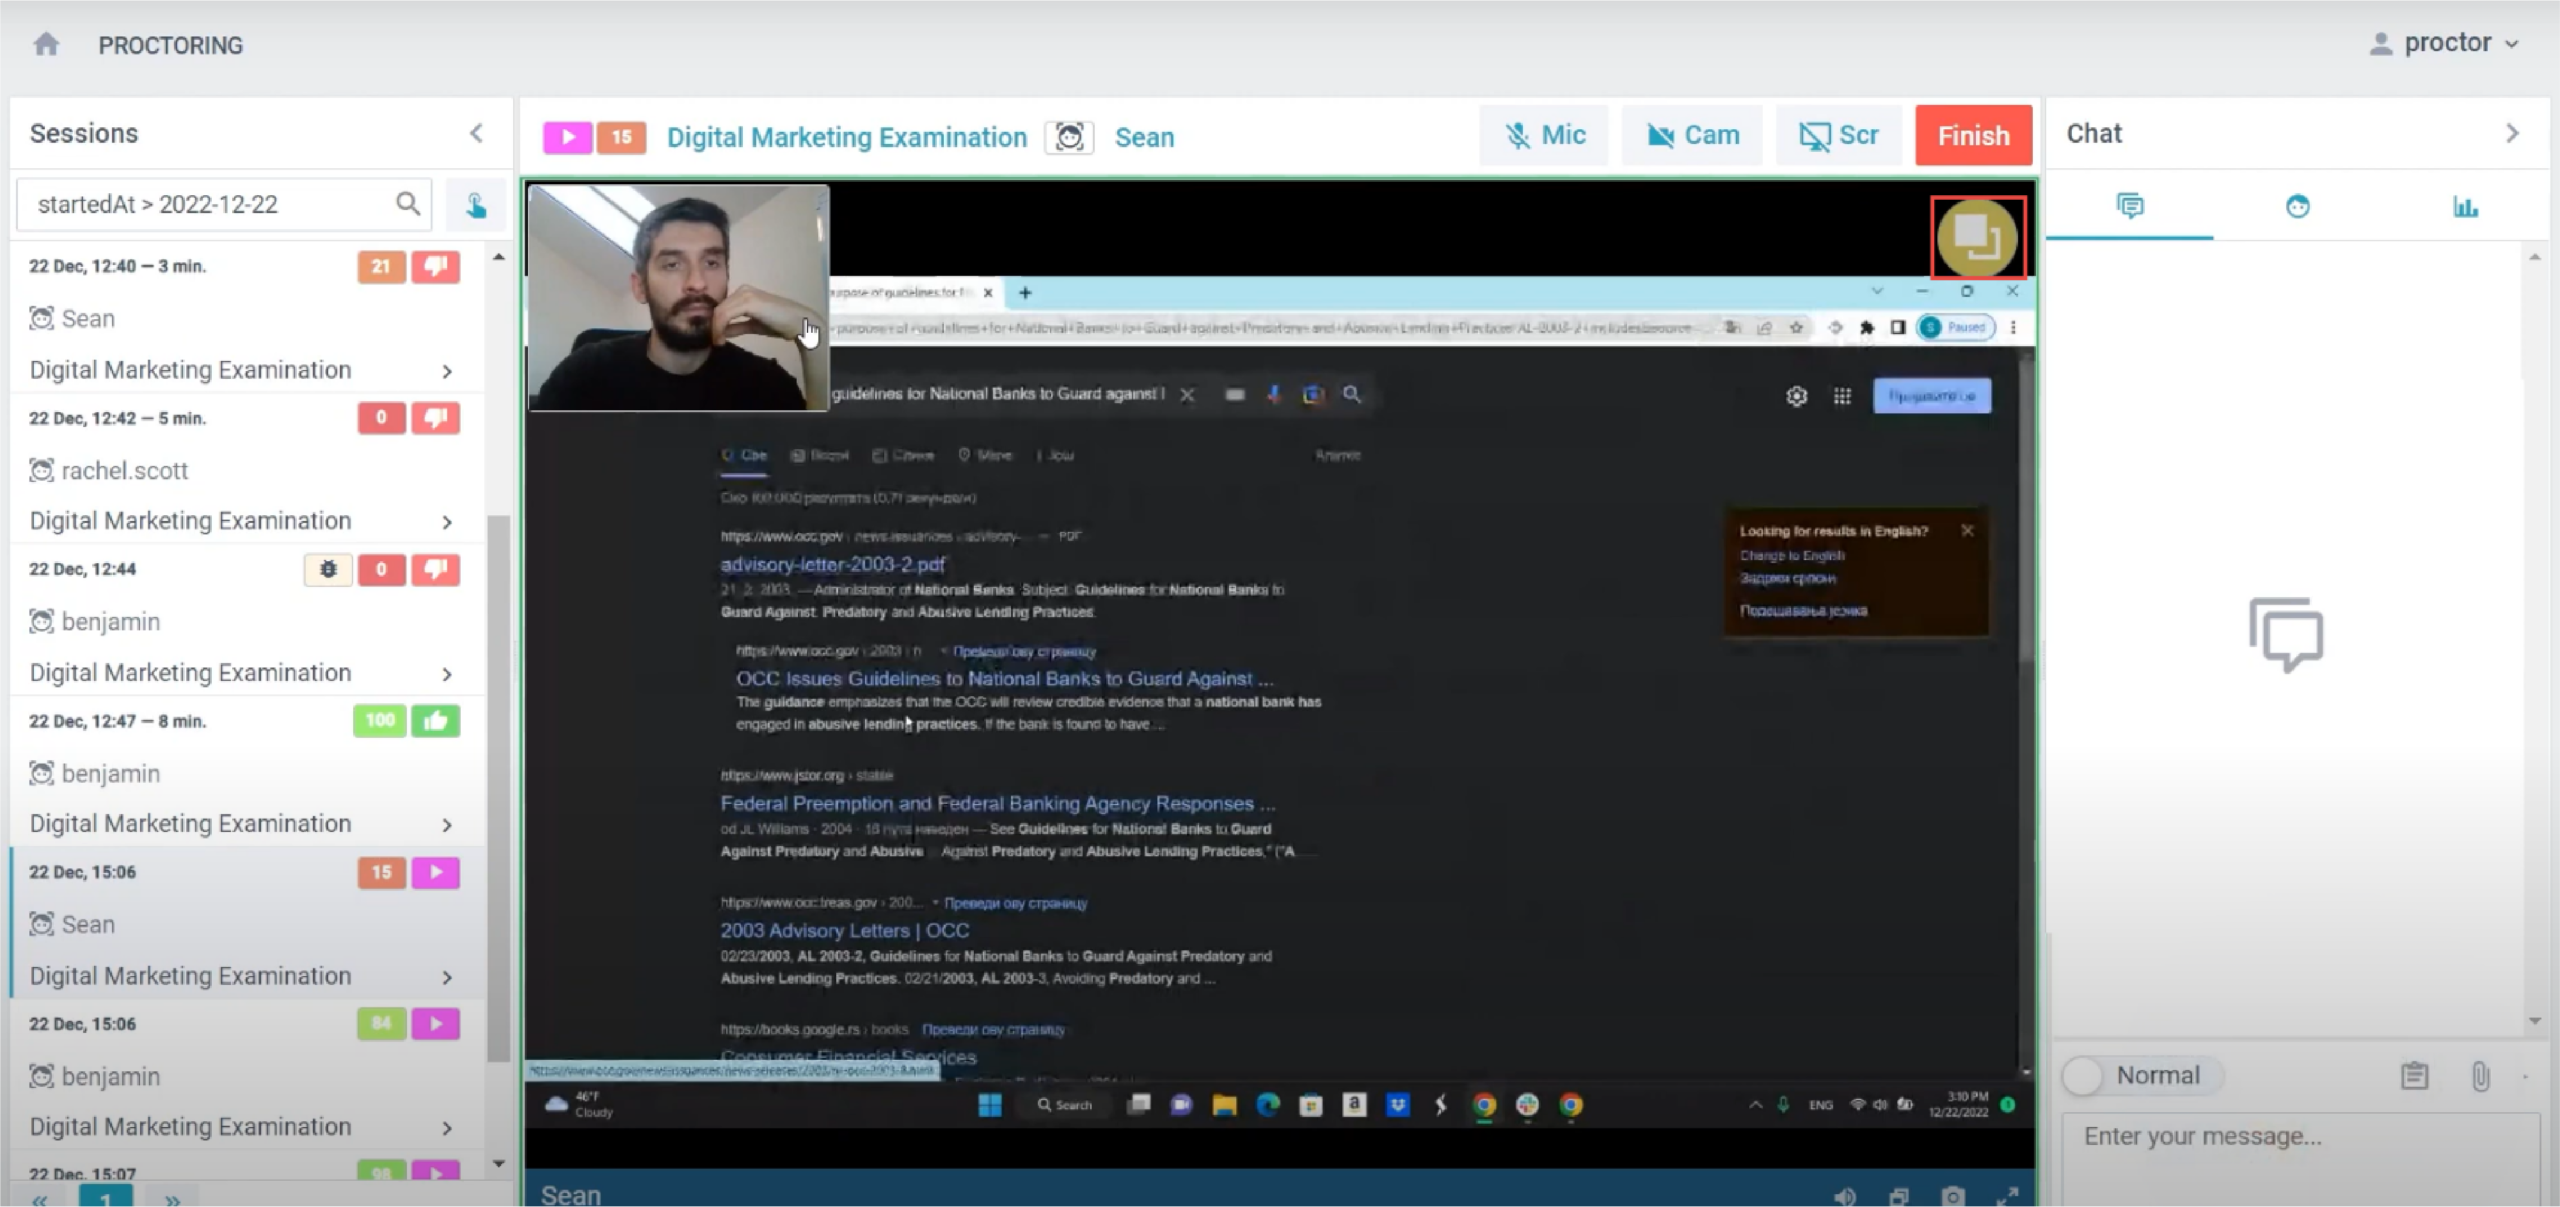Toggle the Mic button
2560x1207 pixels.
(1545, 135)
